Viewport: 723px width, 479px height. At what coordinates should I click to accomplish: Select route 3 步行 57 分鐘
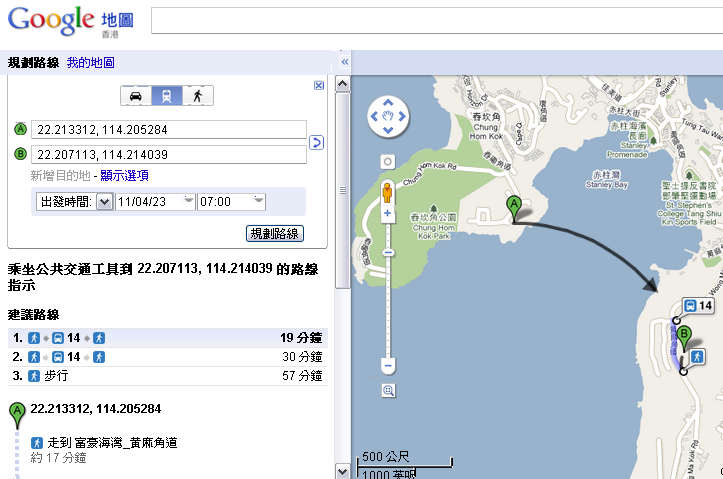click(x=167, y=376)
